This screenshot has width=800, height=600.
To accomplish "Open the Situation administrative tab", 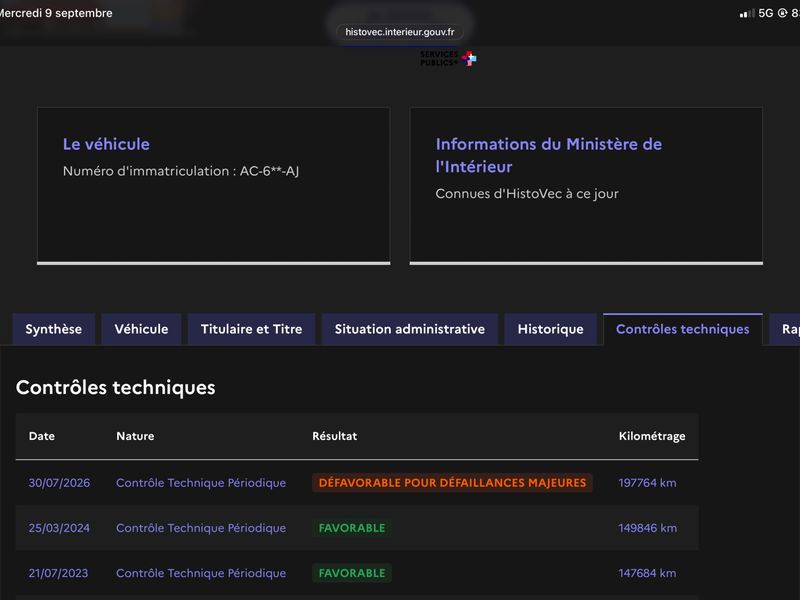I will [410, 329].
